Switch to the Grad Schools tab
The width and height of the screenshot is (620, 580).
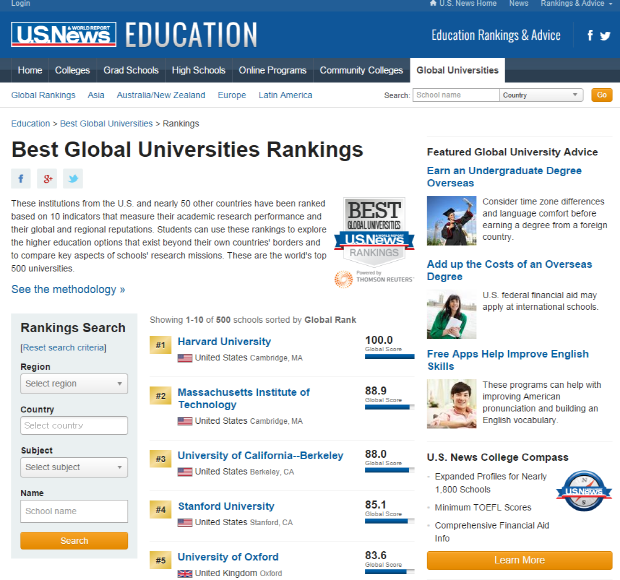(x=130, y=70)
